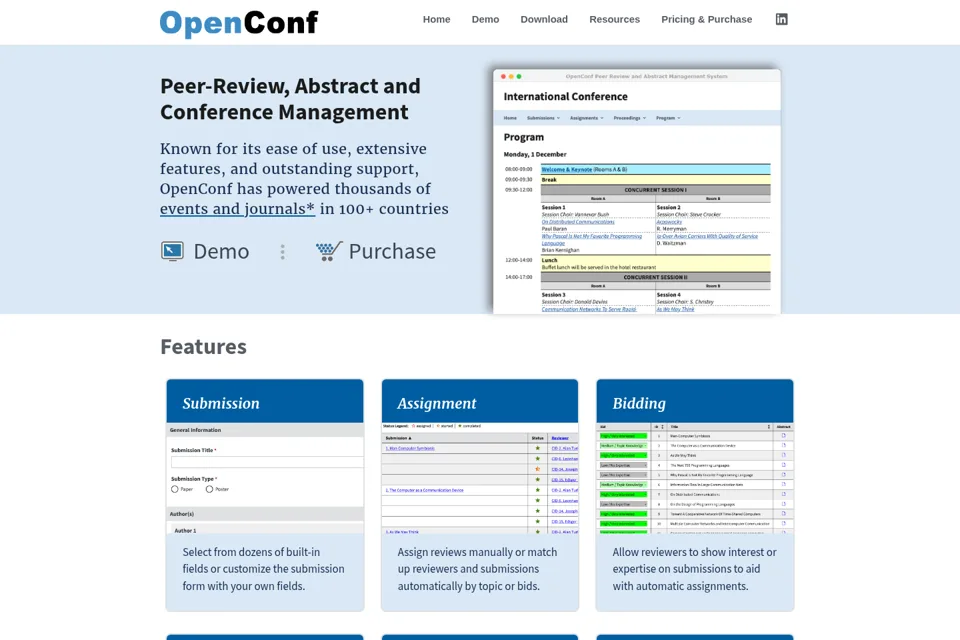Expand Proceedings dropdown in the program screenshot
Viewport: 960px width, 640px height.
coord(629,118)
